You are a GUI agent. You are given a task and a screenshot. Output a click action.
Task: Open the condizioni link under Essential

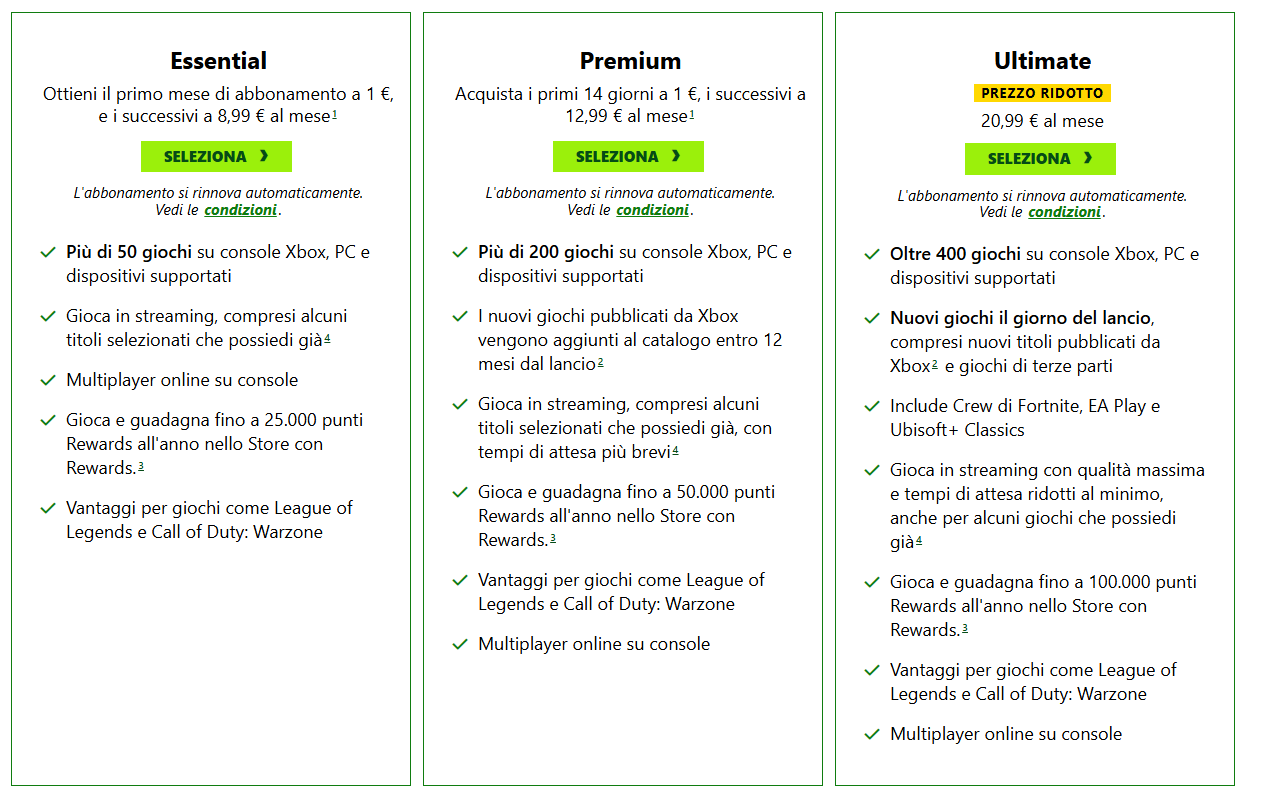tap(240, 210)
